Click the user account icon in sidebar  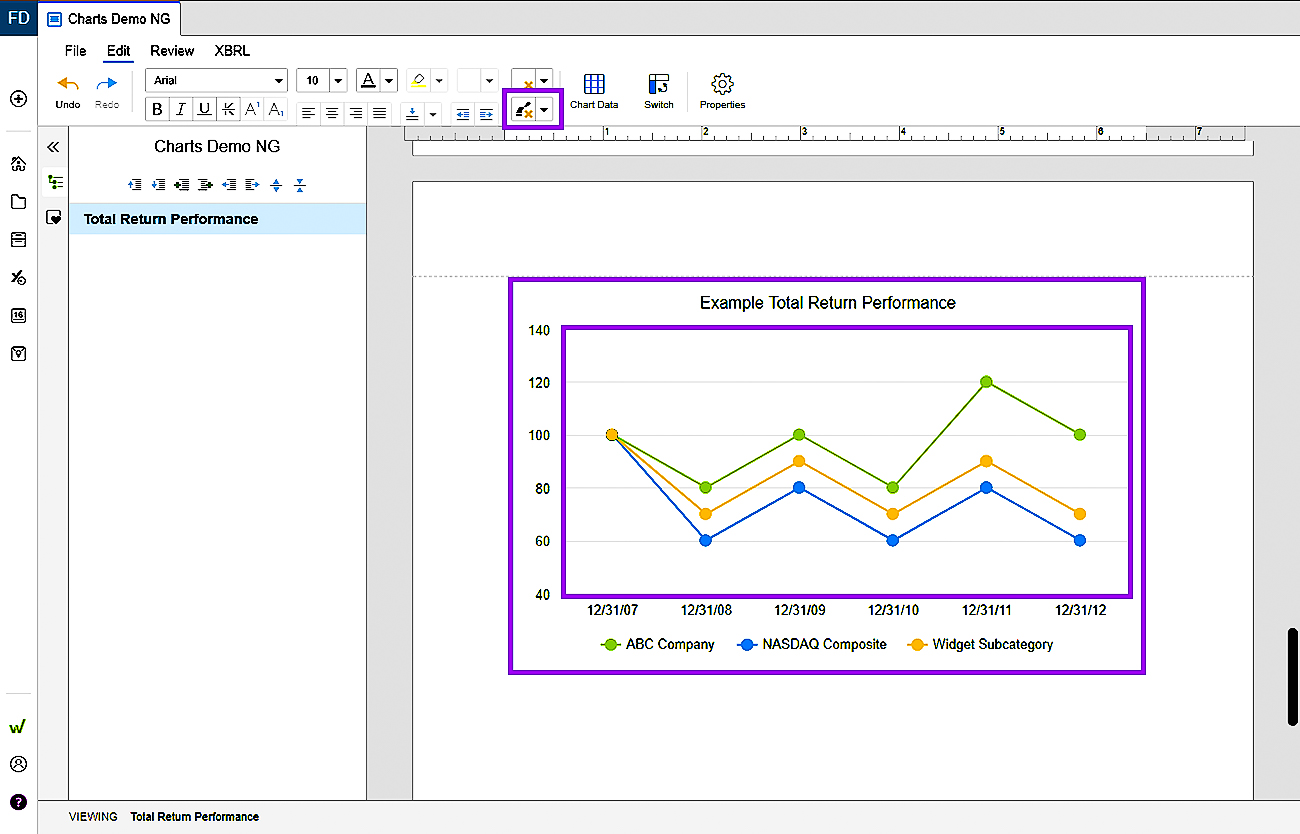tap(17, 764)
